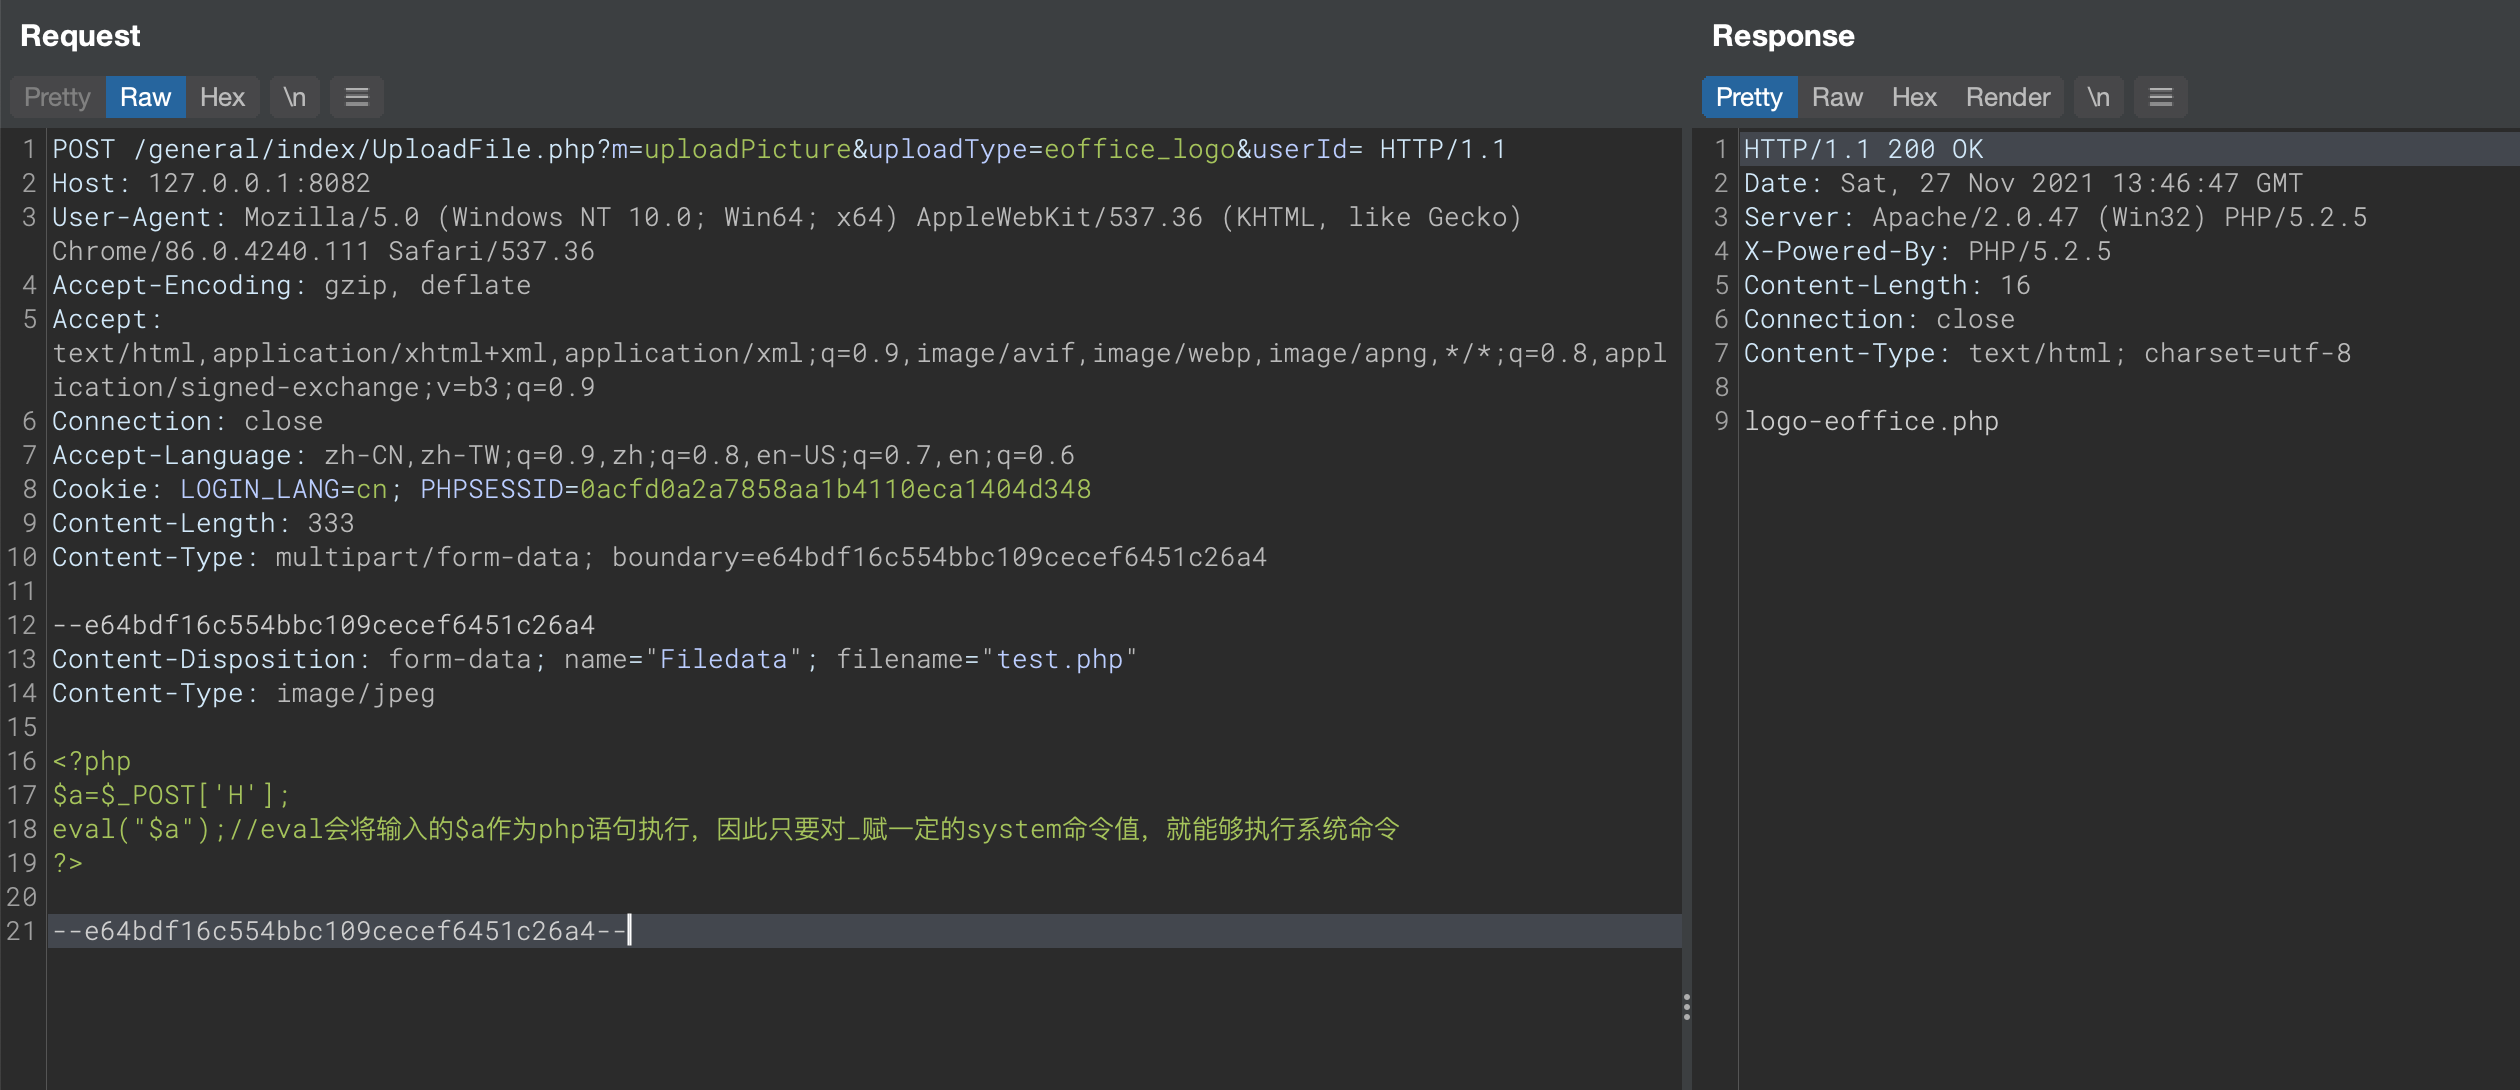This screenshot has height=1090, width=2520.
Task: Open response Hex view
Action: 1914,97
